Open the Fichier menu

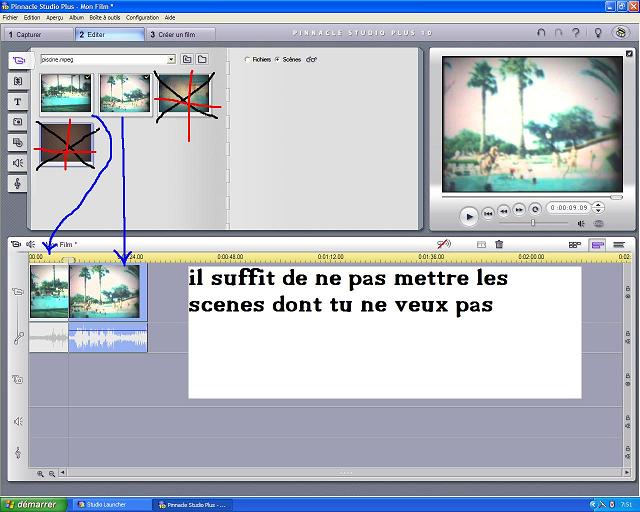(10, 18)
